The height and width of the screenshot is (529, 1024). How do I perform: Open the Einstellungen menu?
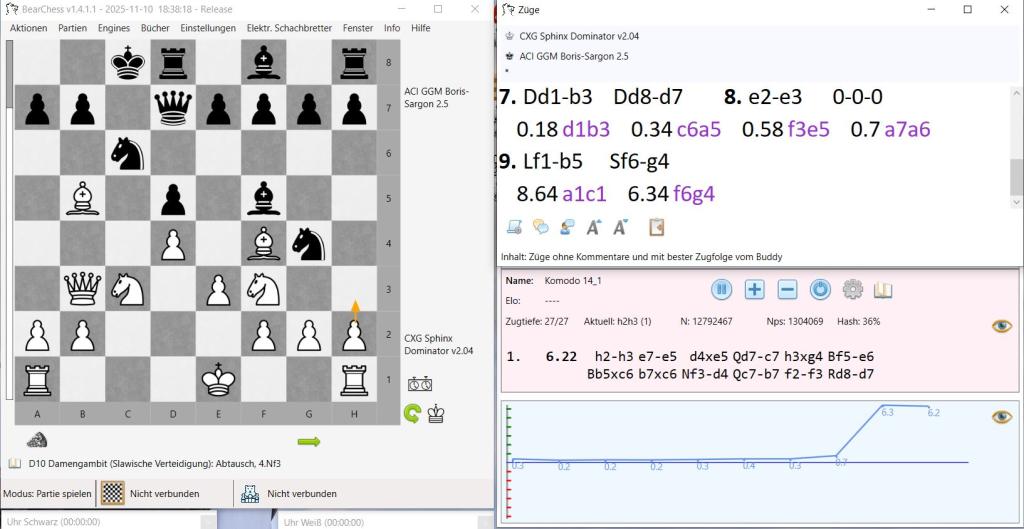coord(208,28)
